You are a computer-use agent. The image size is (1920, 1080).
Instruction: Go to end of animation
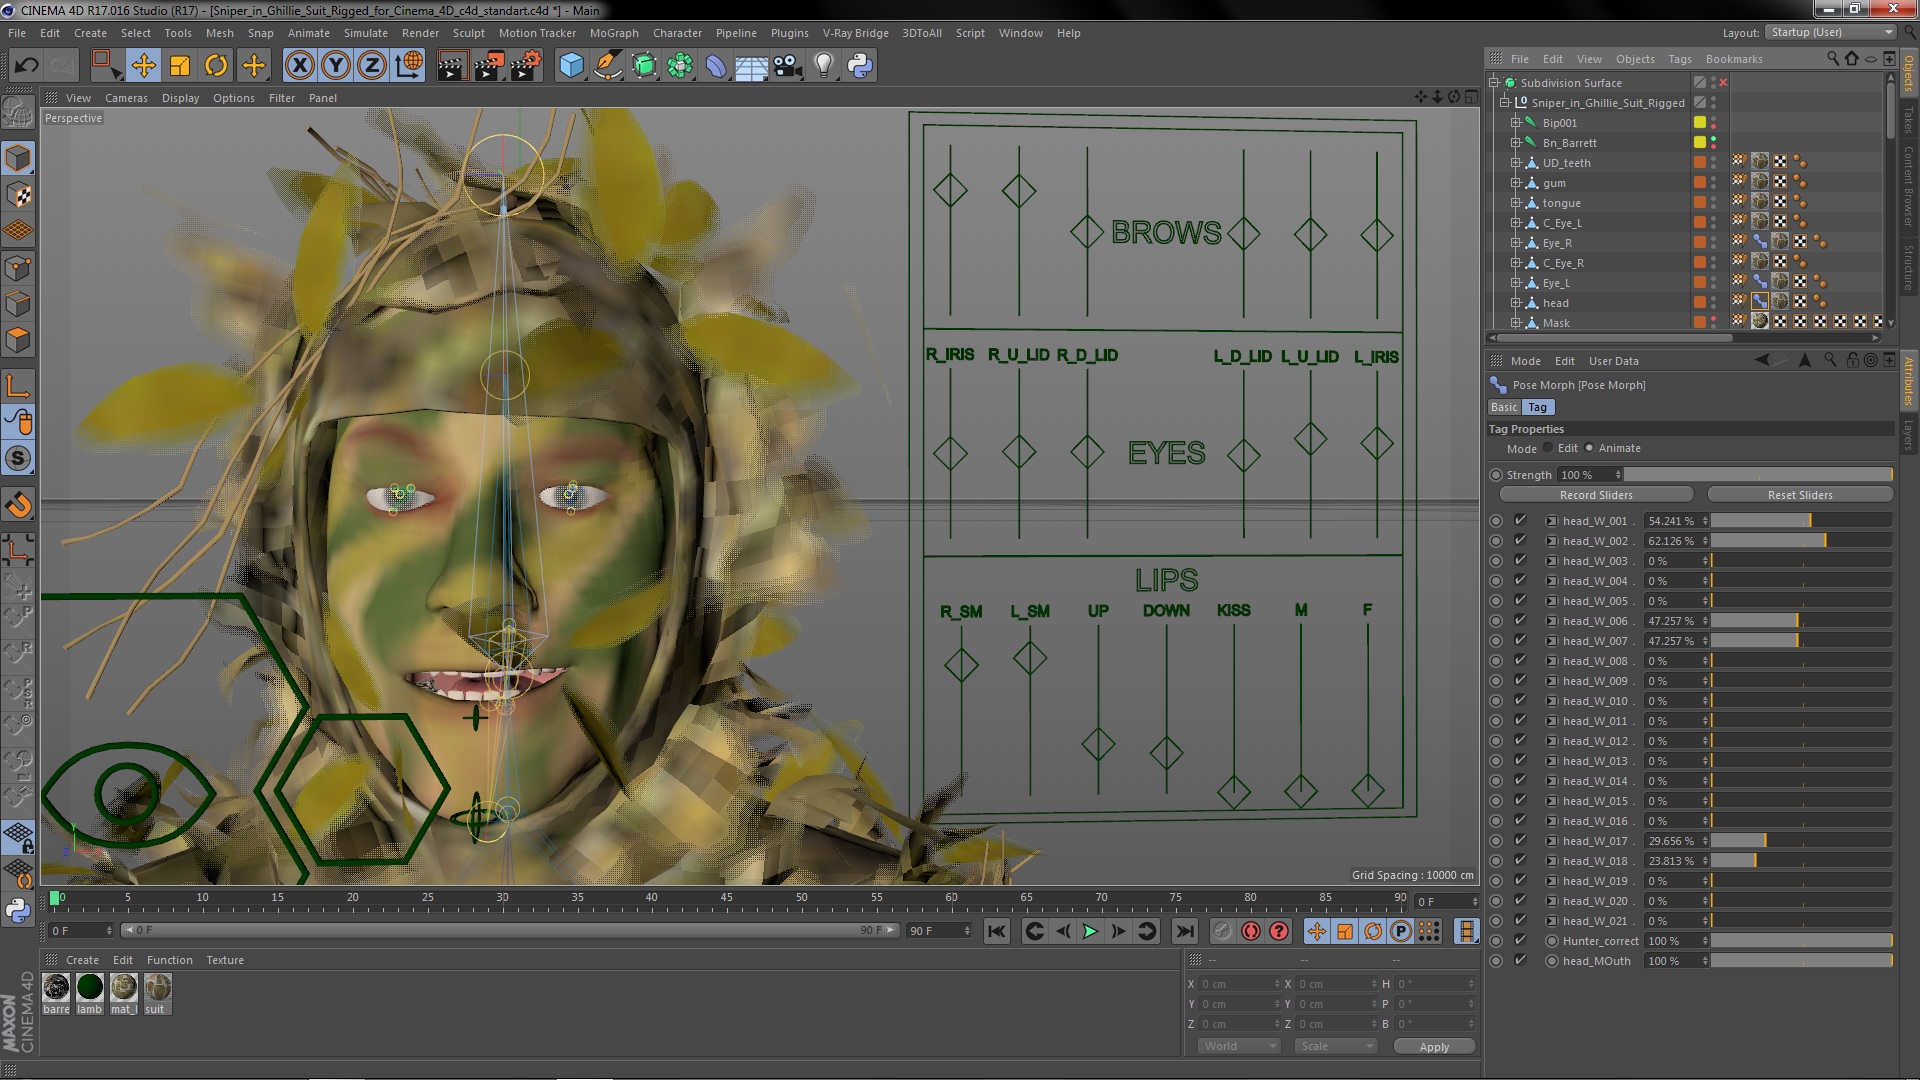[1185, 931]
